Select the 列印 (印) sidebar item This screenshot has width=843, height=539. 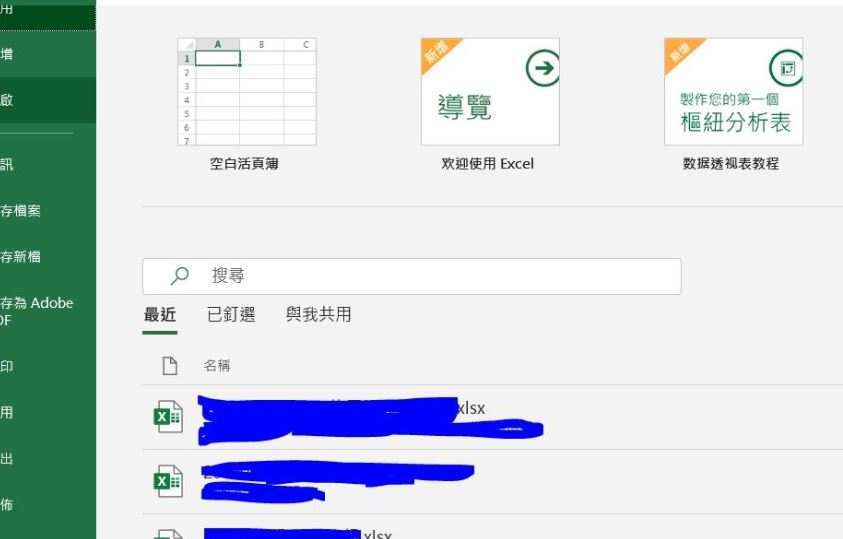coord(47,366)
